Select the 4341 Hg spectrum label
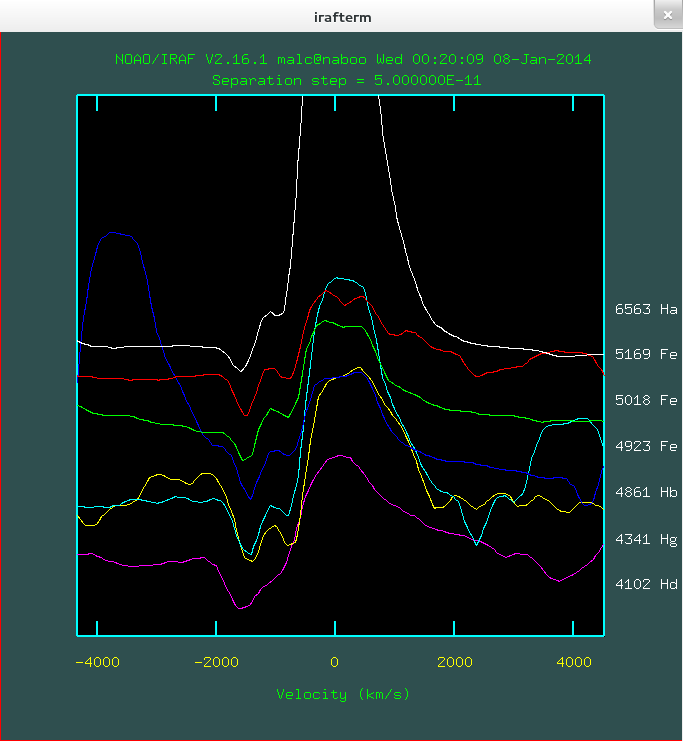 pyautogui.click(x=646, y=539)
